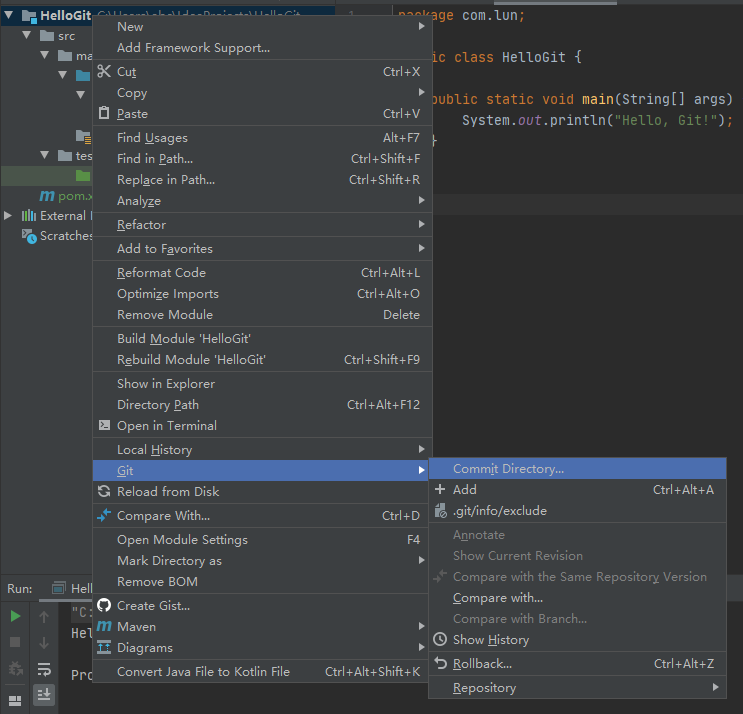The image size is (743, 714).
Task: Click the HelloGit project module icon
Action: click(29, 17)
